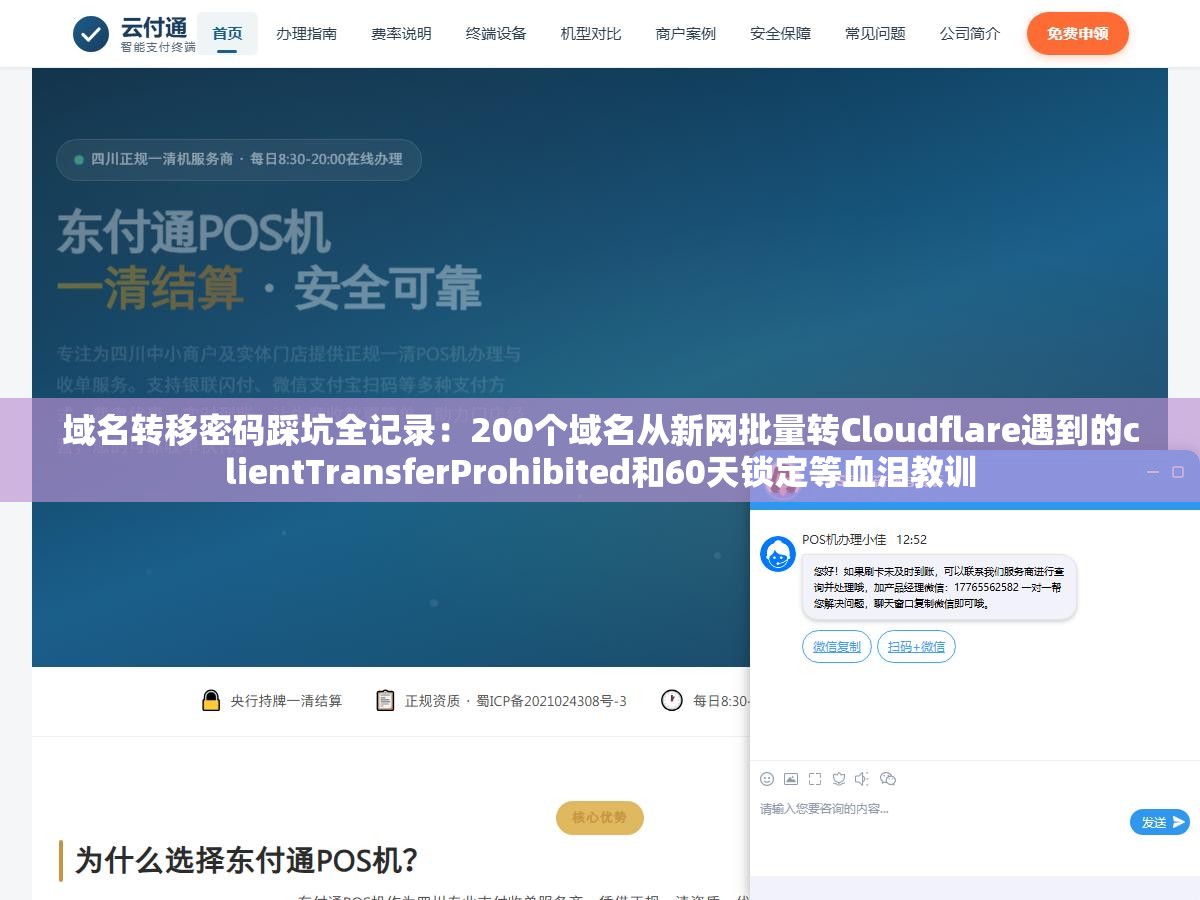The width and height of the screenshot is (1200, 900).
Task: Open 公司简介 in the nav bar
Action: point(970,34)
